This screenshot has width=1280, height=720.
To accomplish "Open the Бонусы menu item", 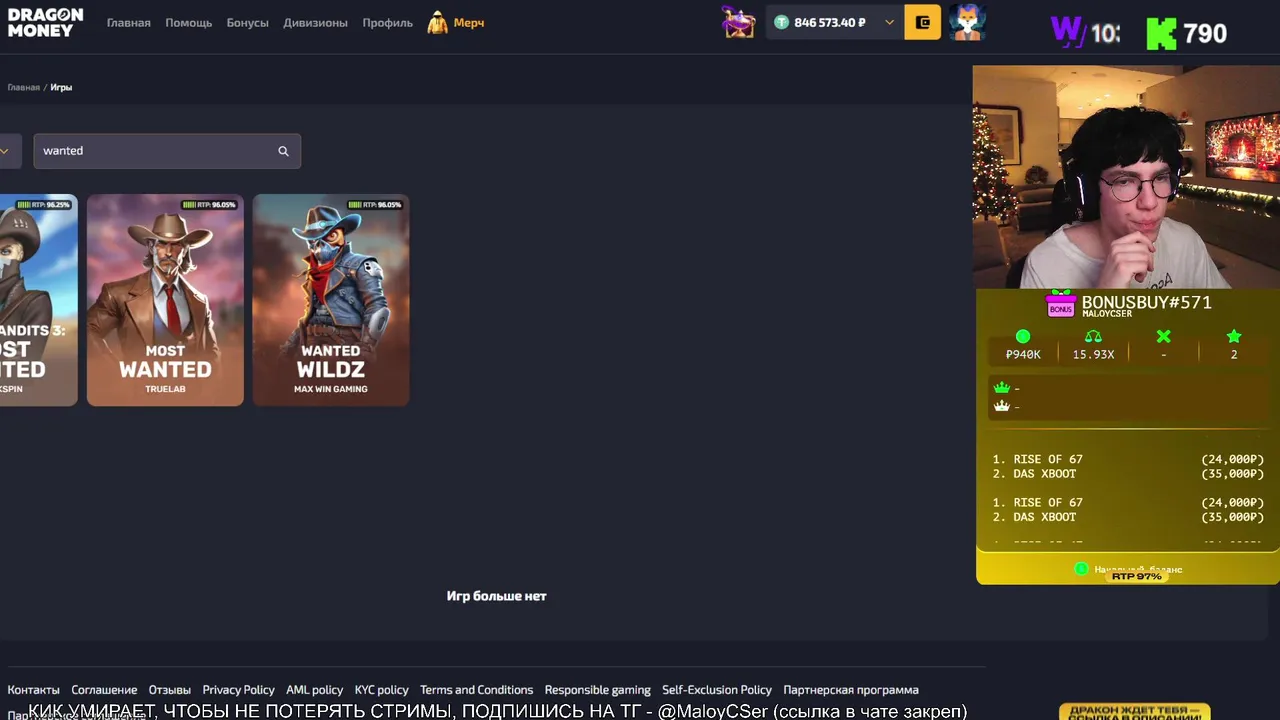I will pyautogui.click(x=248, y=22).
